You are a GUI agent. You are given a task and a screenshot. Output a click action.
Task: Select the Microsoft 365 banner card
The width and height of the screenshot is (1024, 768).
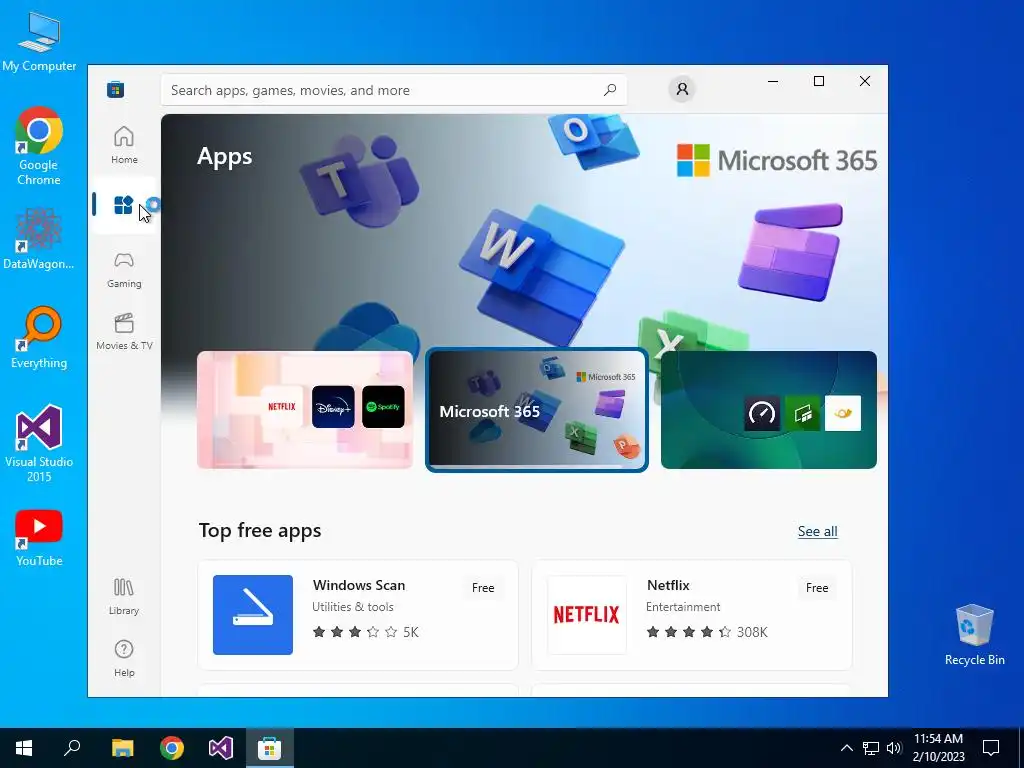[x=537, y=409]
